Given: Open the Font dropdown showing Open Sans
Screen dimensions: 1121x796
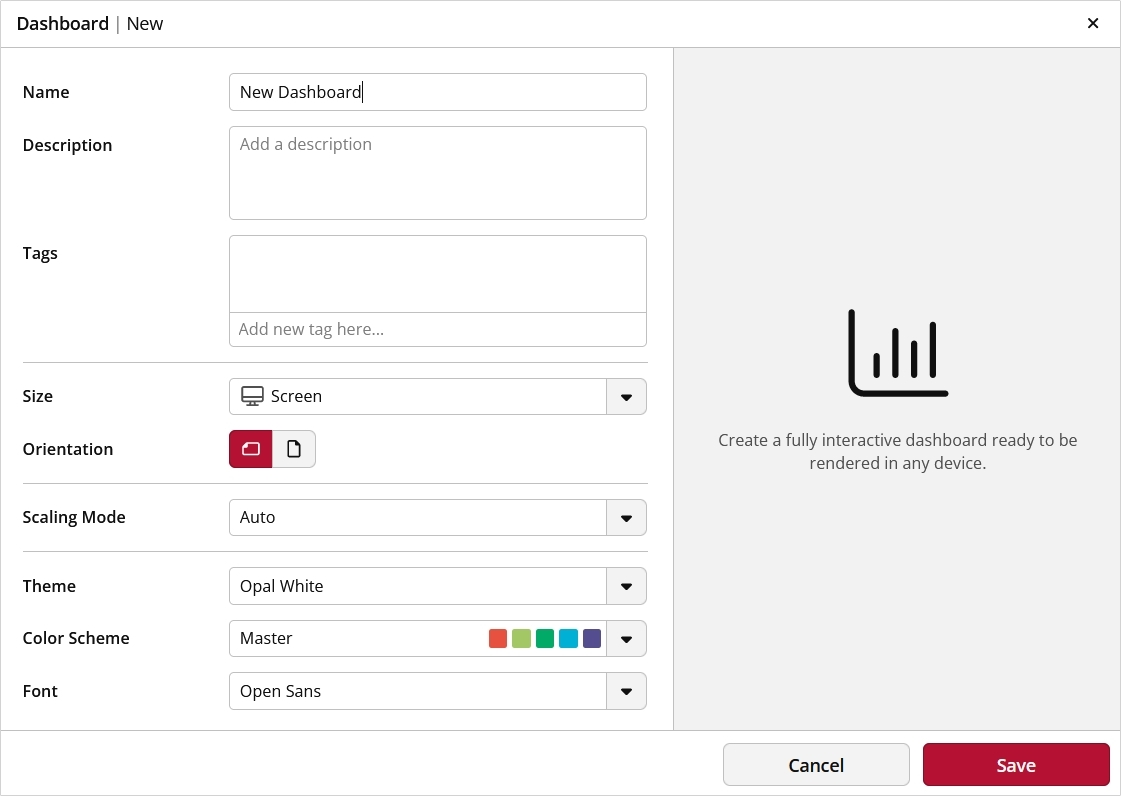Looking at the screenshot, I should pos(627,691).
